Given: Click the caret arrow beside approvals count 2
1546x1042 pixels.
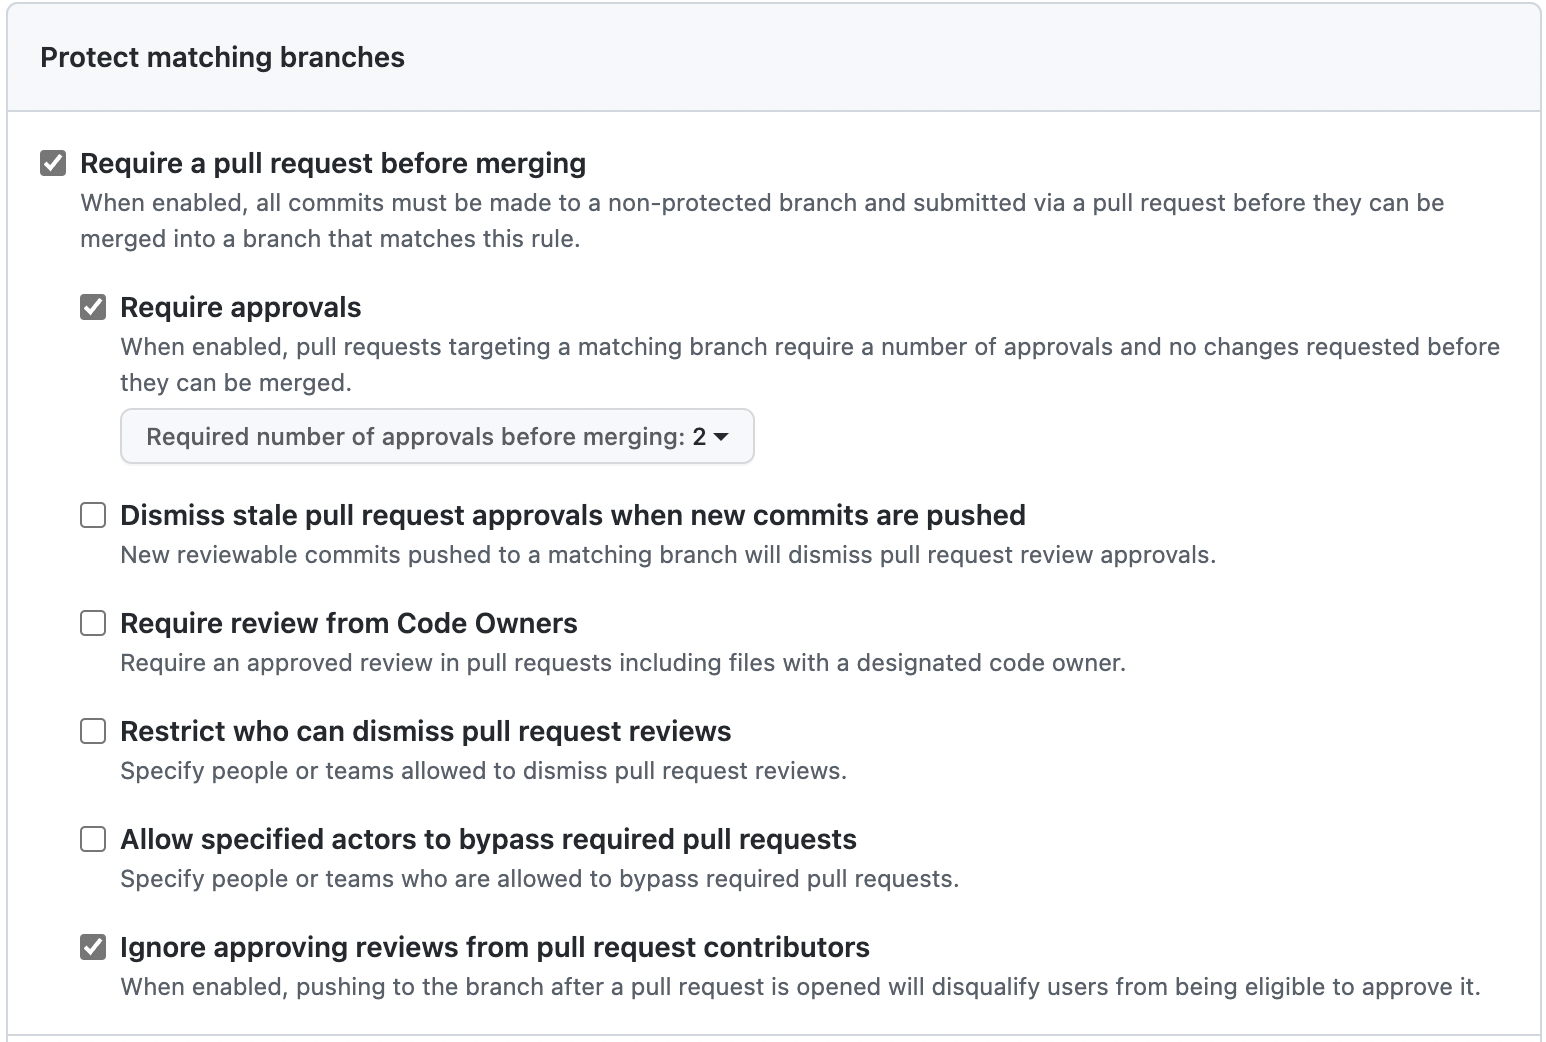Looking at the screenshot, I should [x=720, y=437].
